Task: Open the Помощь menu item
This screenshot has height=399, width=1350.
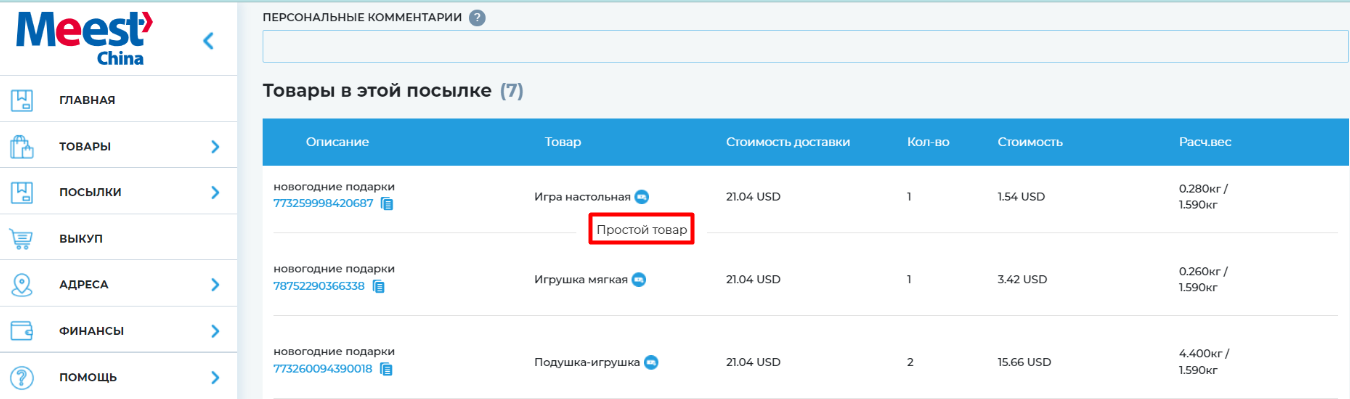Action: click(x=118, y=377)
